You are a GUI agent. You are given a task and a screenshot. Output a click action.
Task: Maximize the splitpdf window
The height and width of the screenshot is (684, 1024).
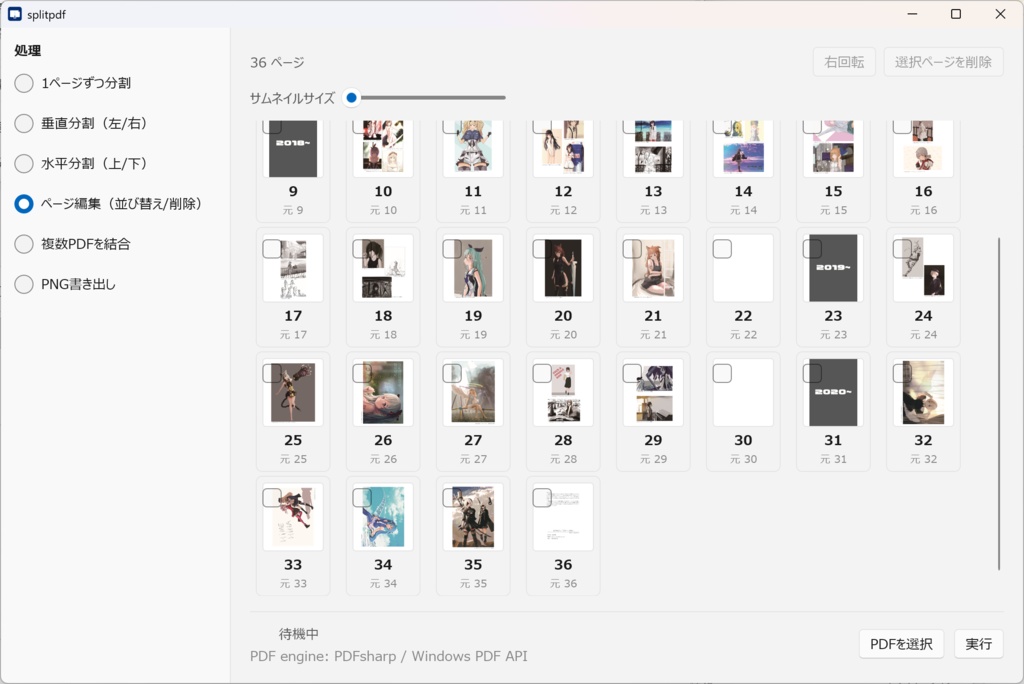click(x=955, y=14)
